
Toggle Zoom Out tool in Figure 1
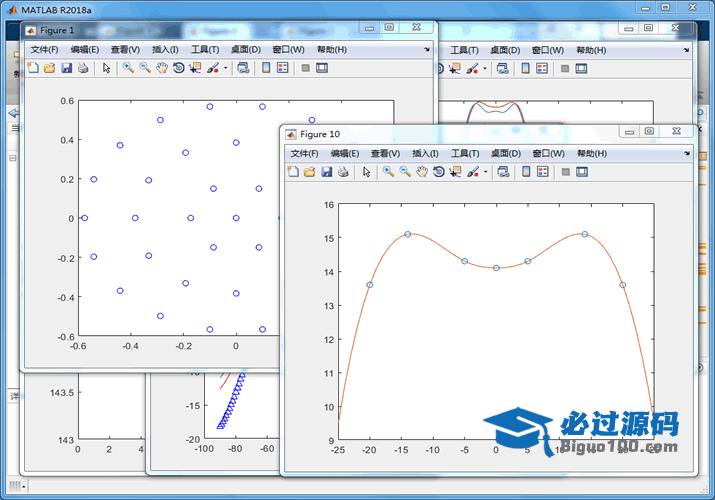pos(145,68)
